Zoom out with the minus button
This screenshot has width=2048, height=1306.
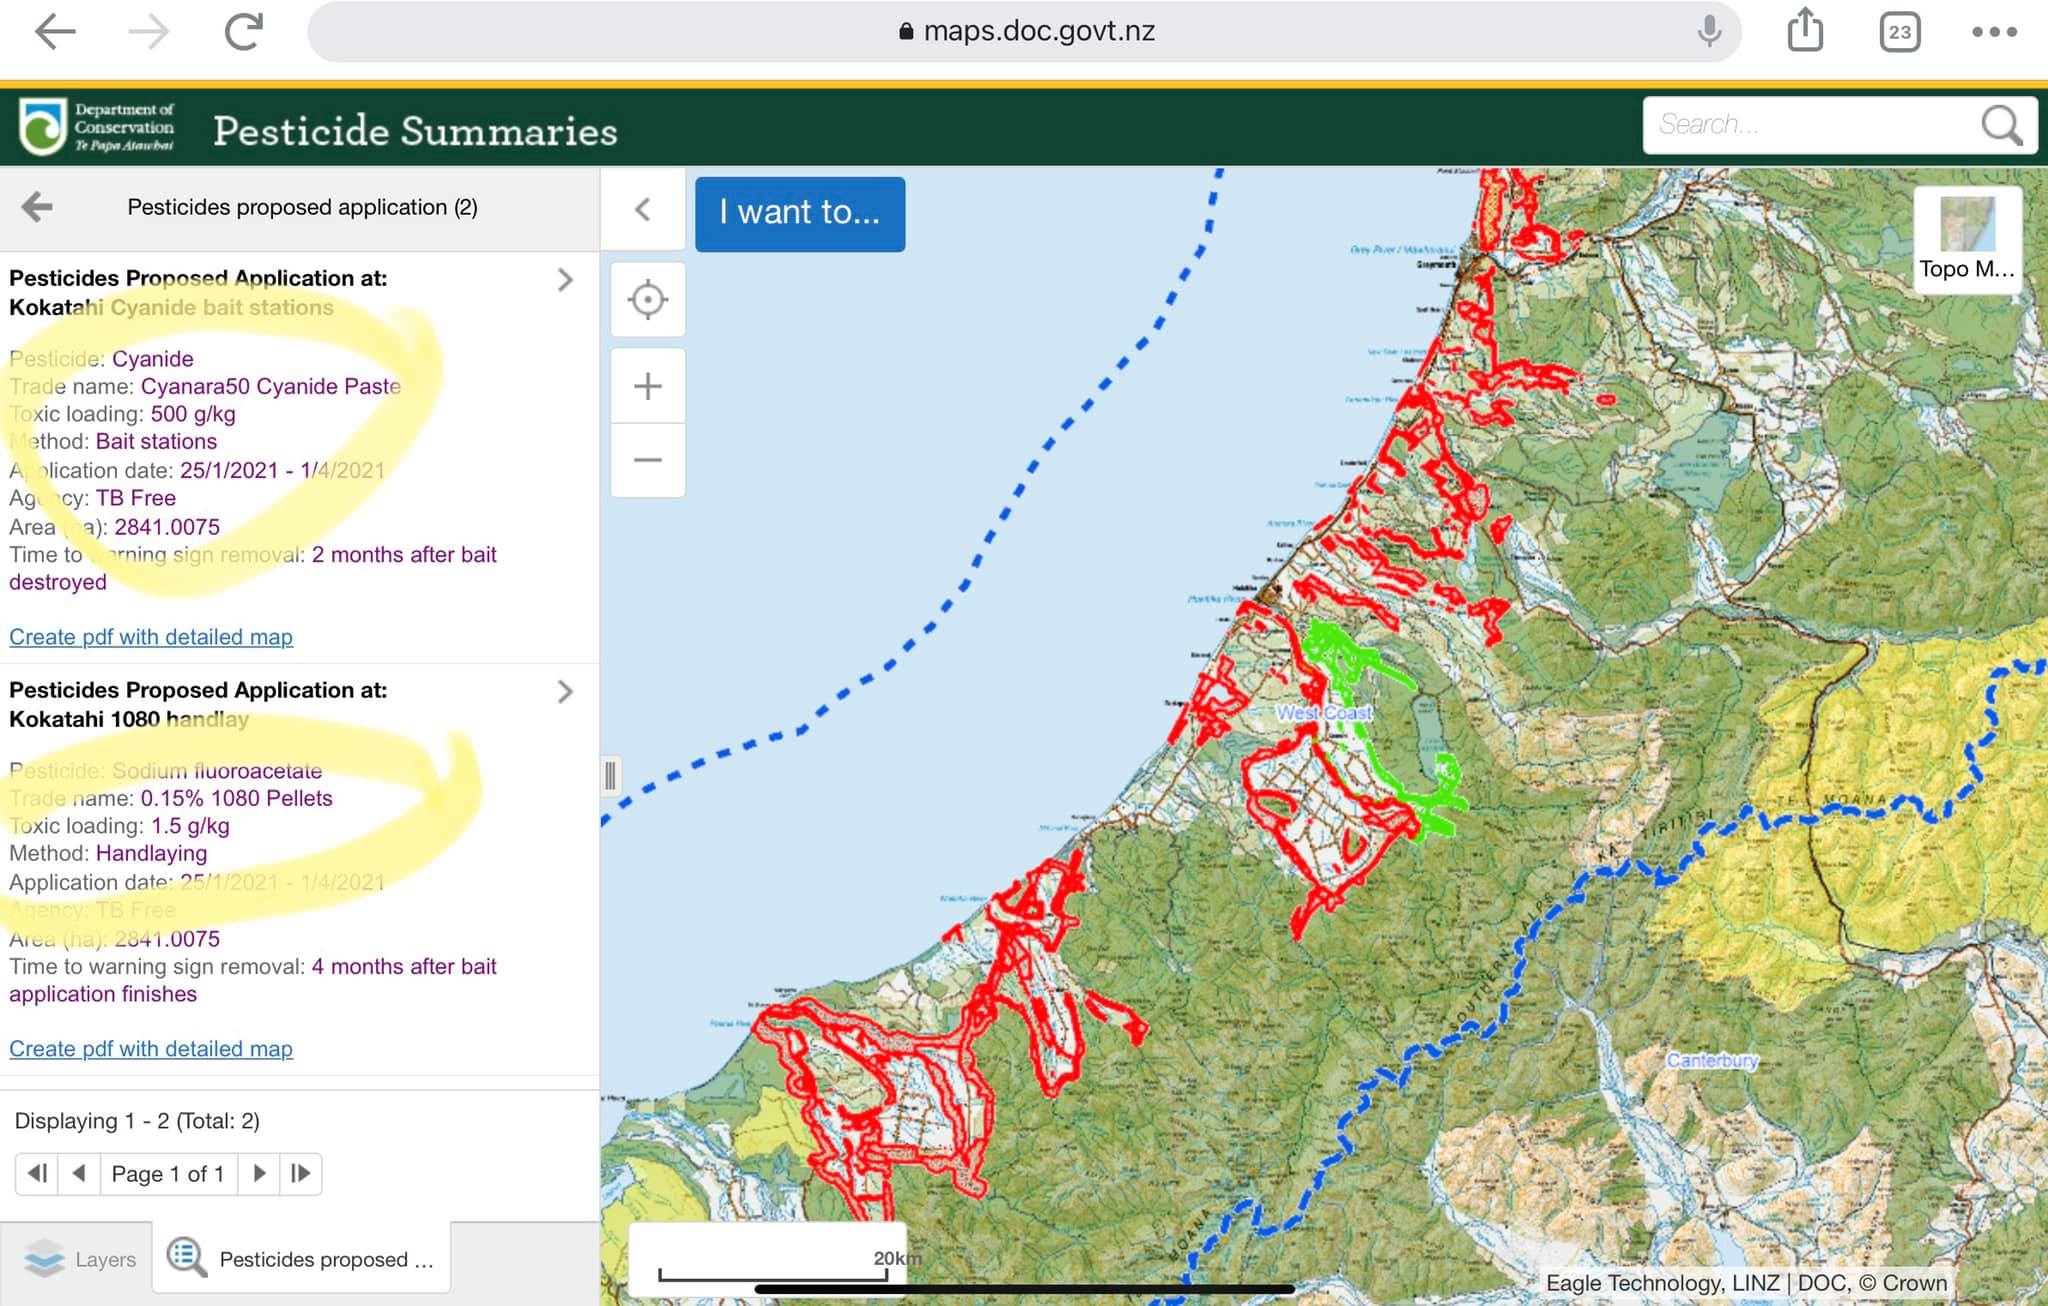pyautogui.click(x=647, y=460)
